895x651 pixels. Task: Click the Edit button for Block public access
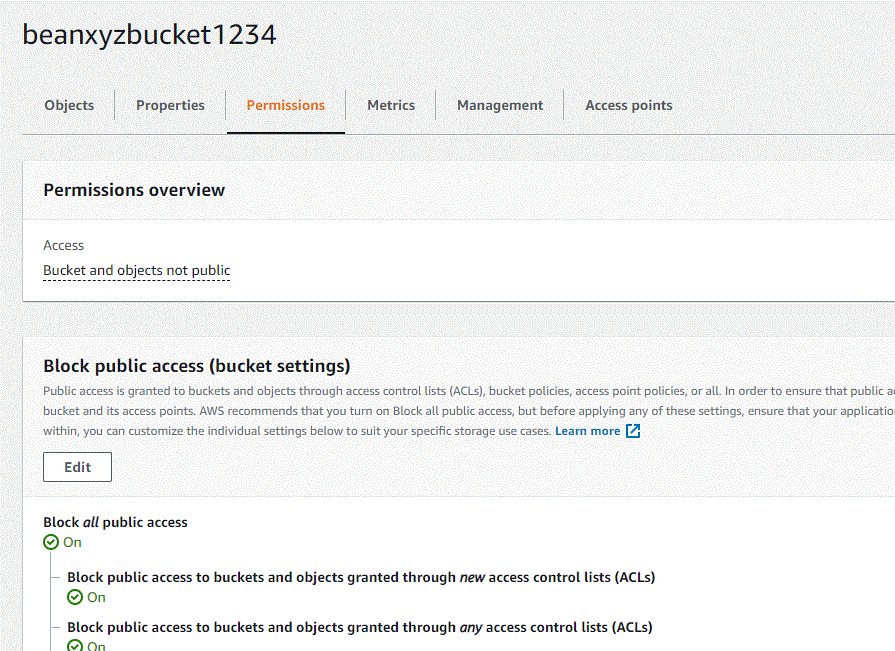pyautogui.click(x=77, y=466)
